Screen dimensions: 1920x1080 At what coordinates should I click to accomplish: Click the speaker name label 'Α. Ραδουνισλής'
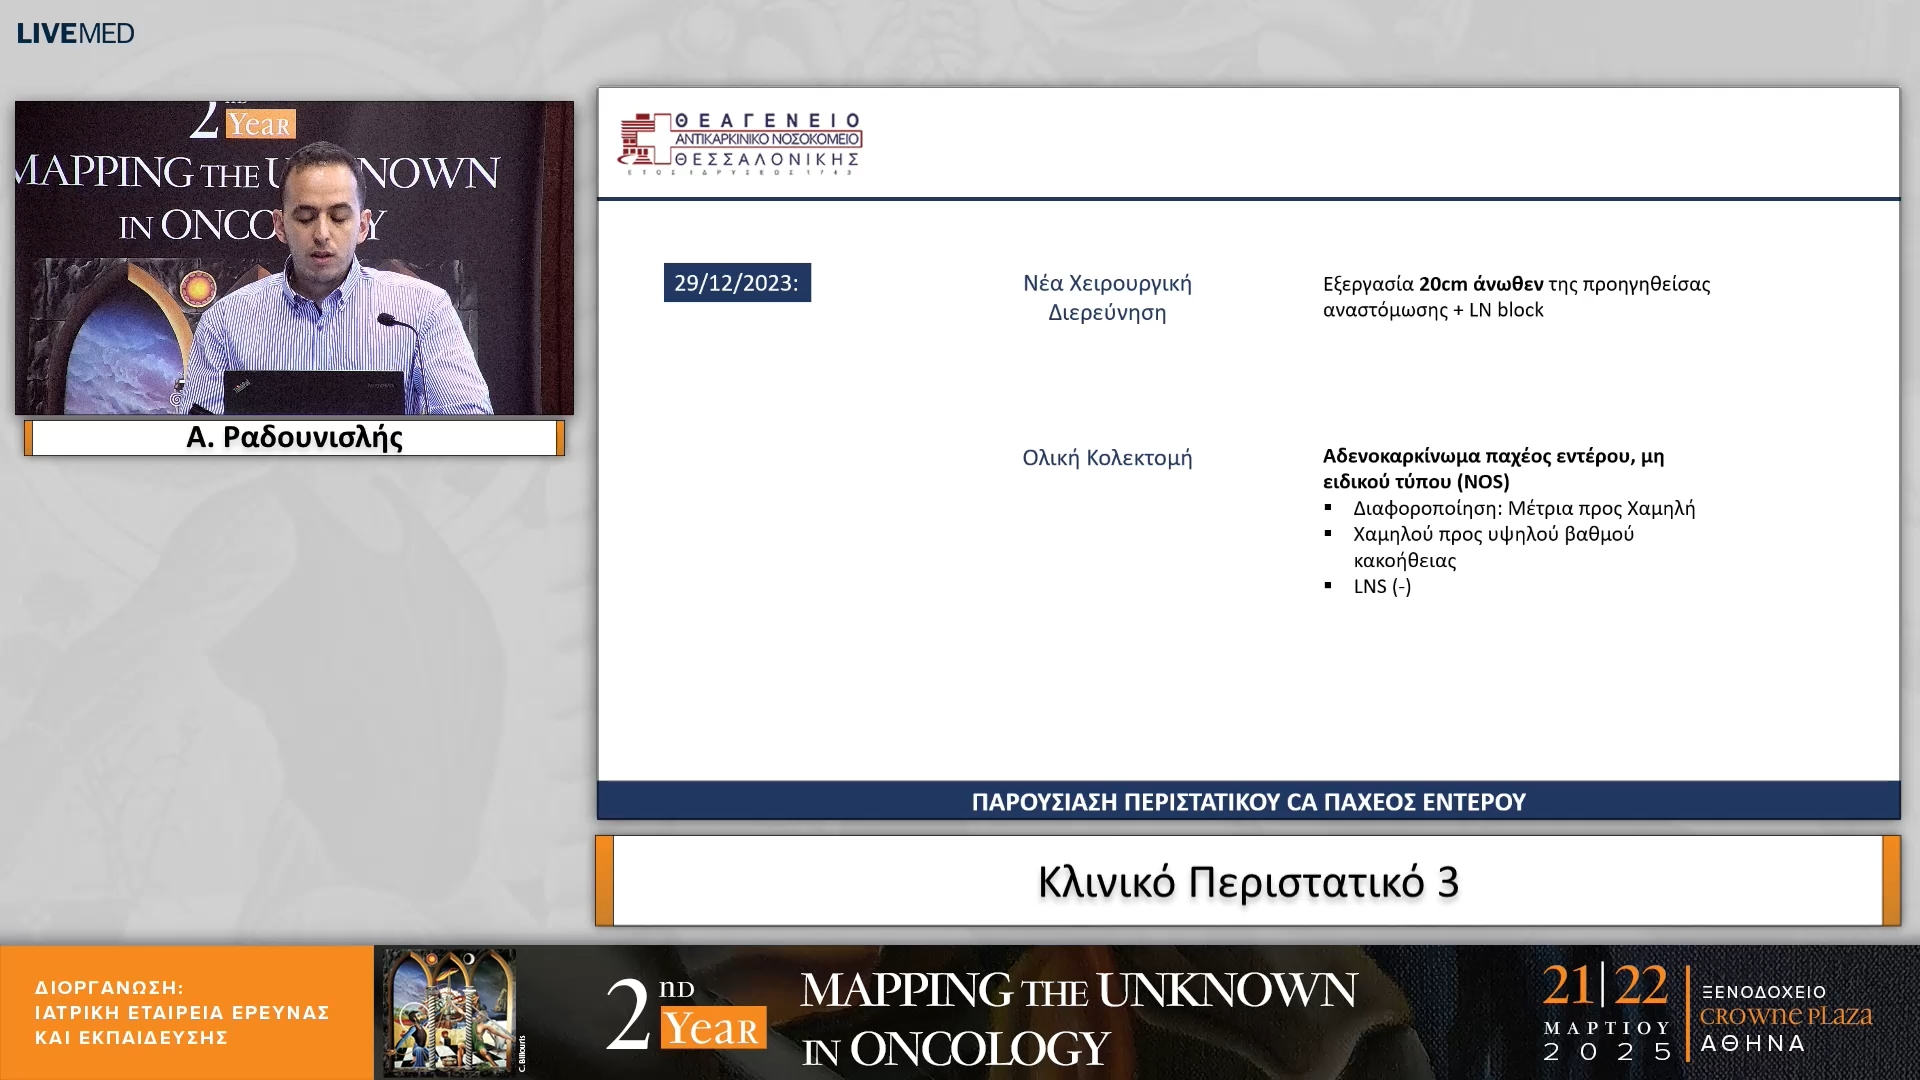[294, 438]
